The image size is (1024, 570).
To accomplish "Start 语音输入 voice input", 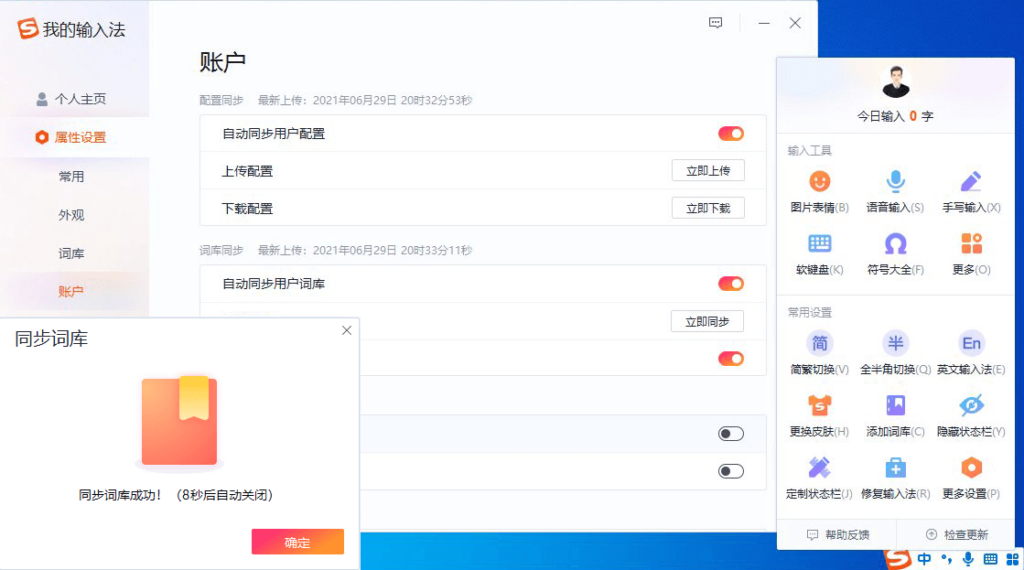I will (895, 182).
